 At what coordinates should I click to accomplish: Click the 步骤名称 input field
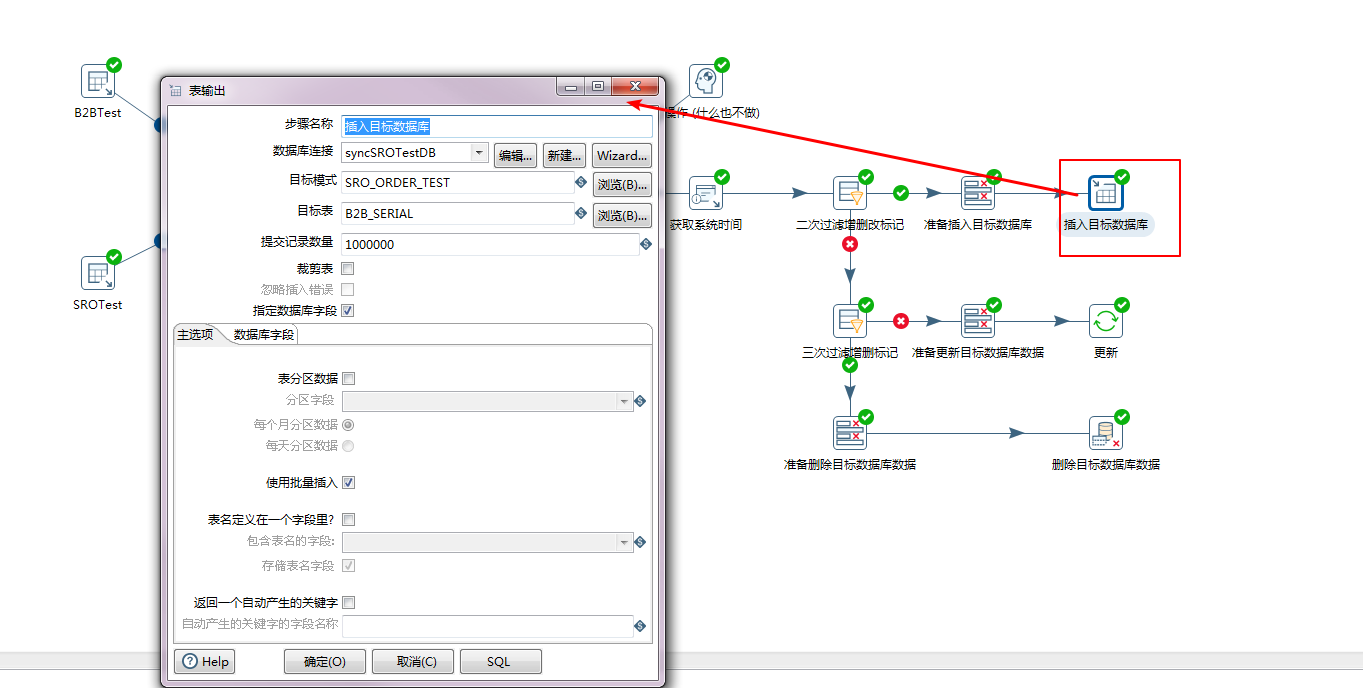click(x=497, y=126)
